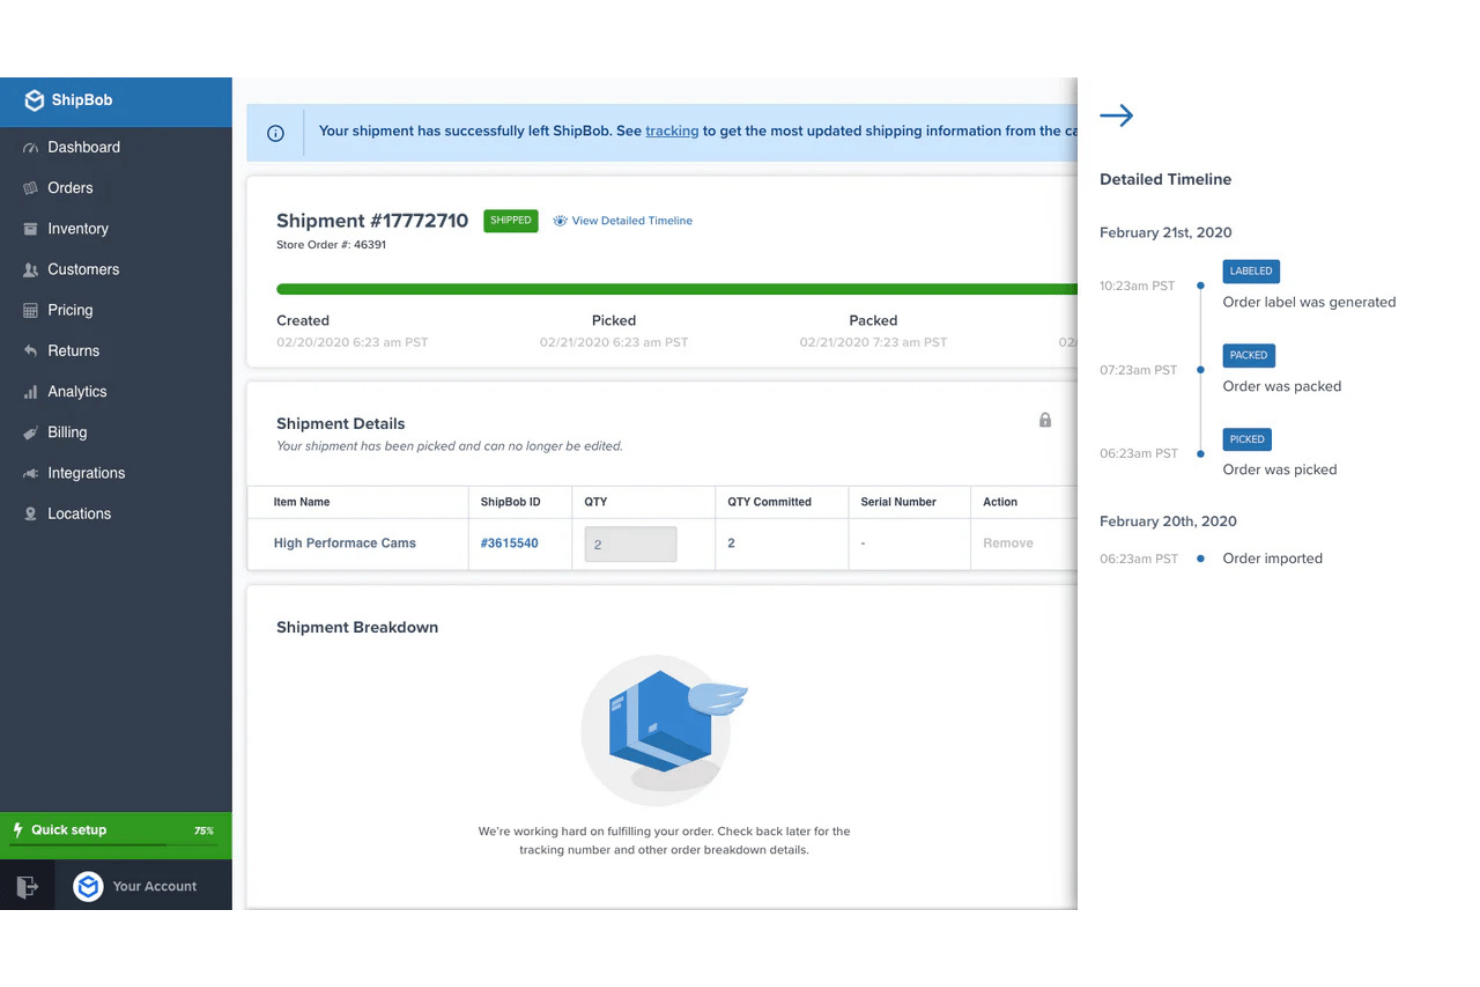Click the Locations pin icon

click(31, 514)
